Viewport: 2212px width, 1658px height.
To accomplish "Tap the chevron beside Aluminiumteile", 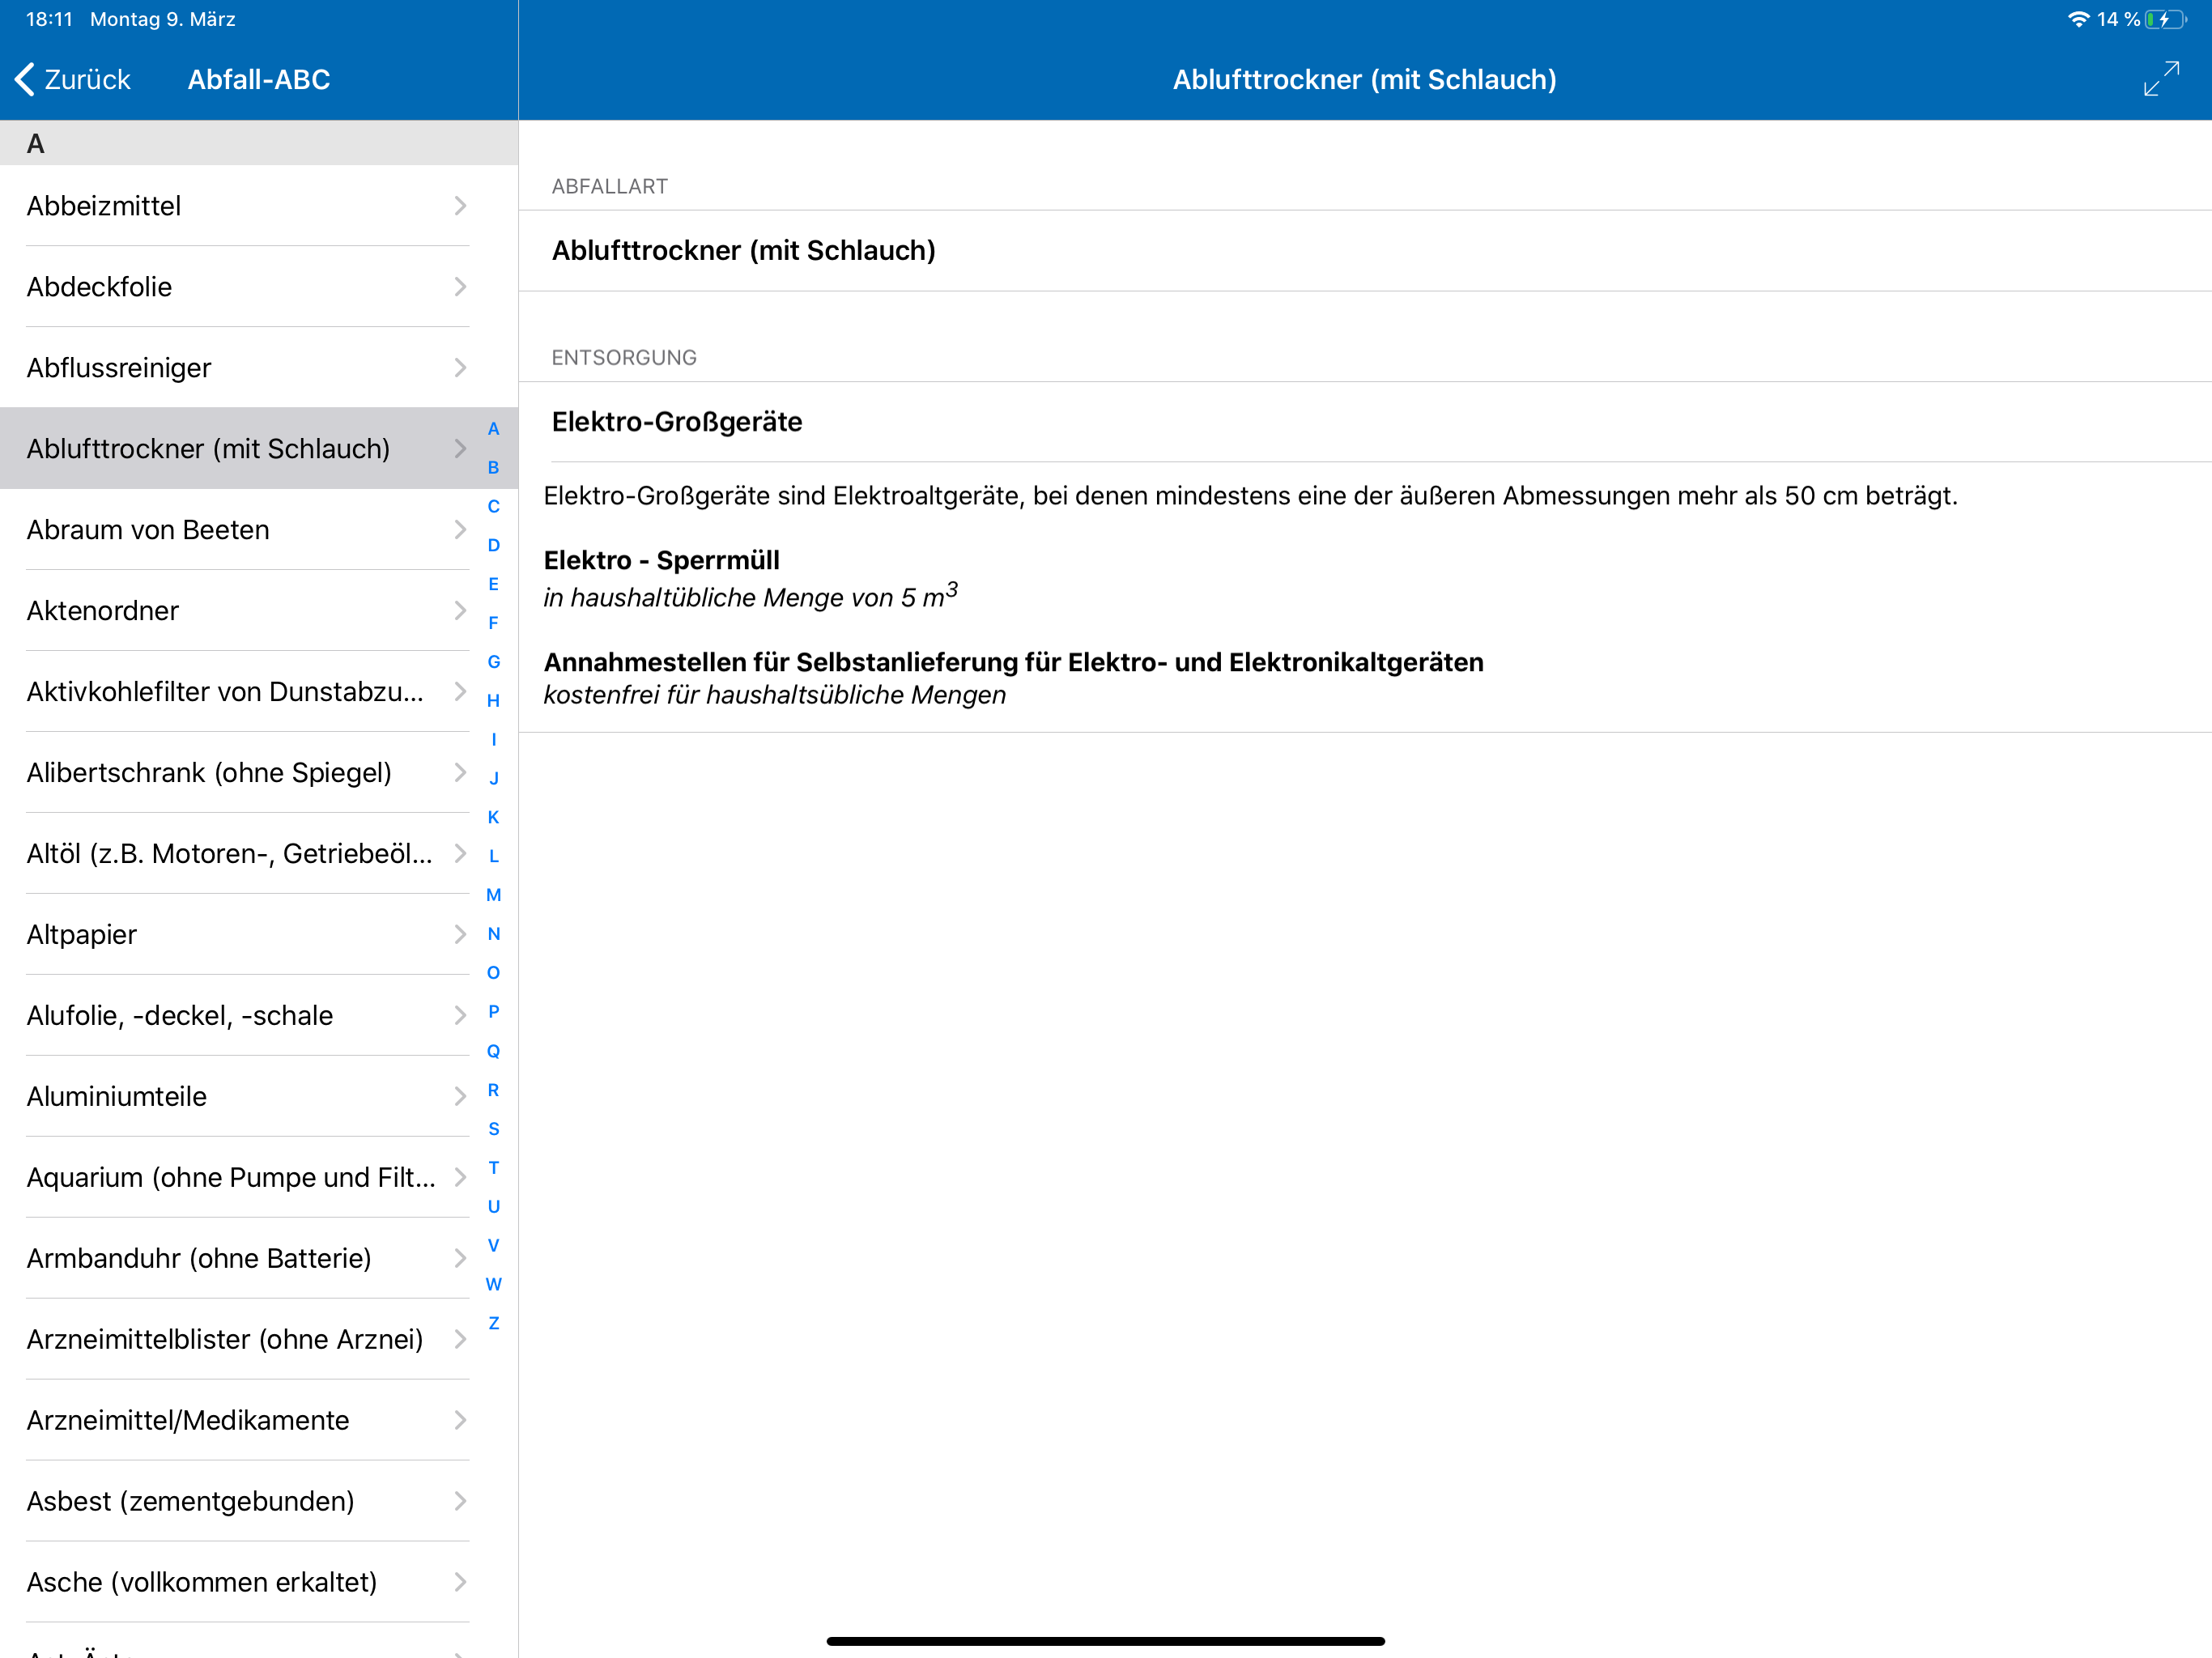I will [460, 1097].
